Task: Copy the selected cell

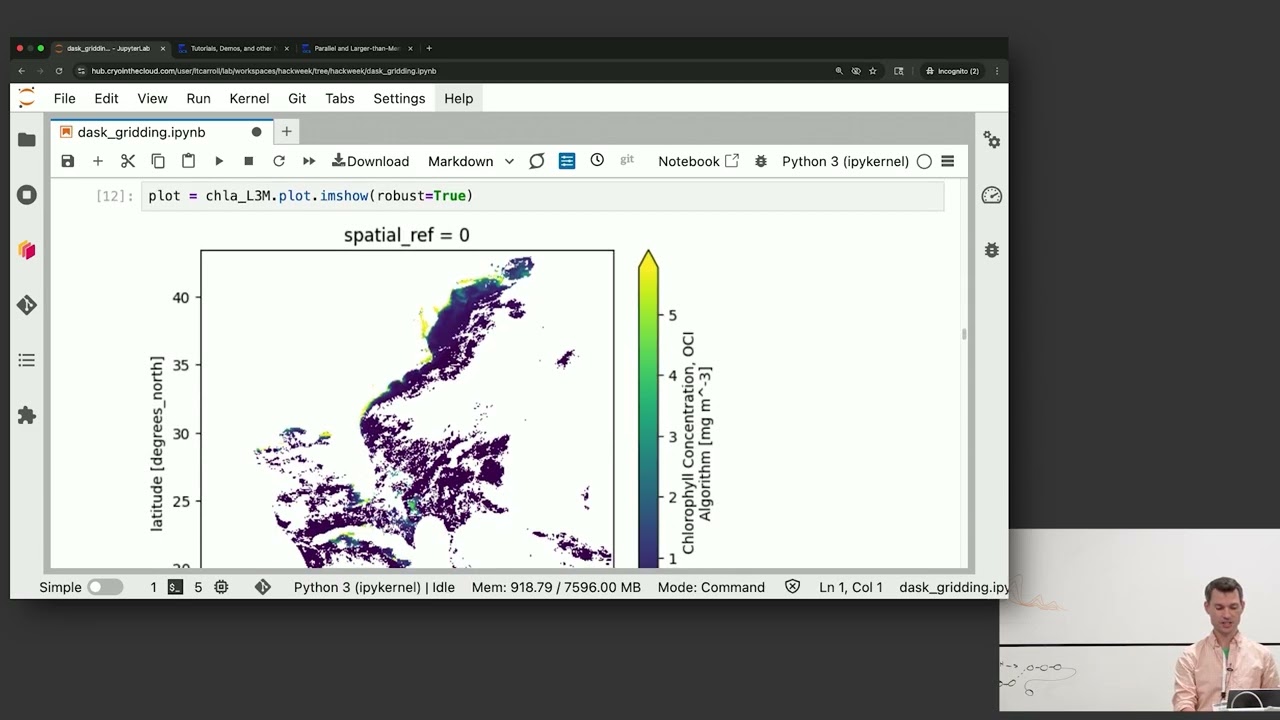Action: coord(158,161)
